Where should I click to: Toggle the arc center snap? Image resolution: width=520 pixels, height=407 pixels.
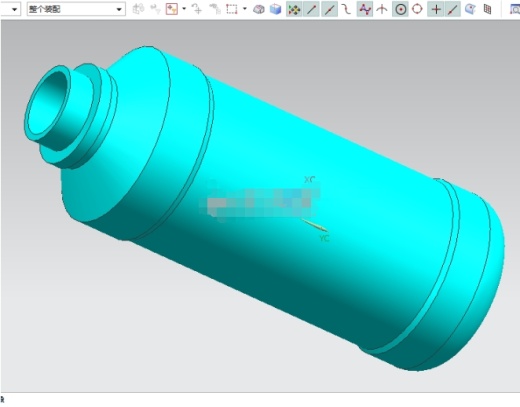coord(401,10)
